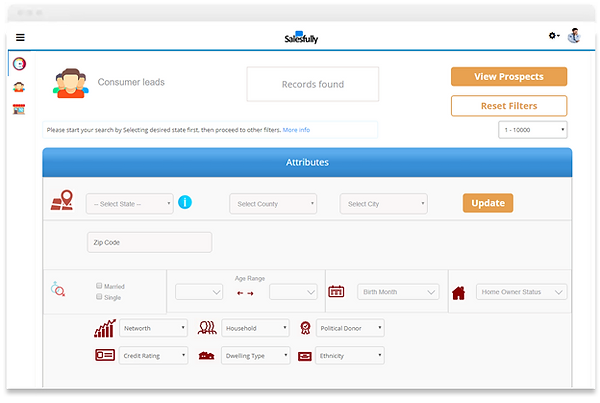The width and height of the screenshot is (600, 403).
Task: Click the birth month calendar icon
Action: coord(336,291)
